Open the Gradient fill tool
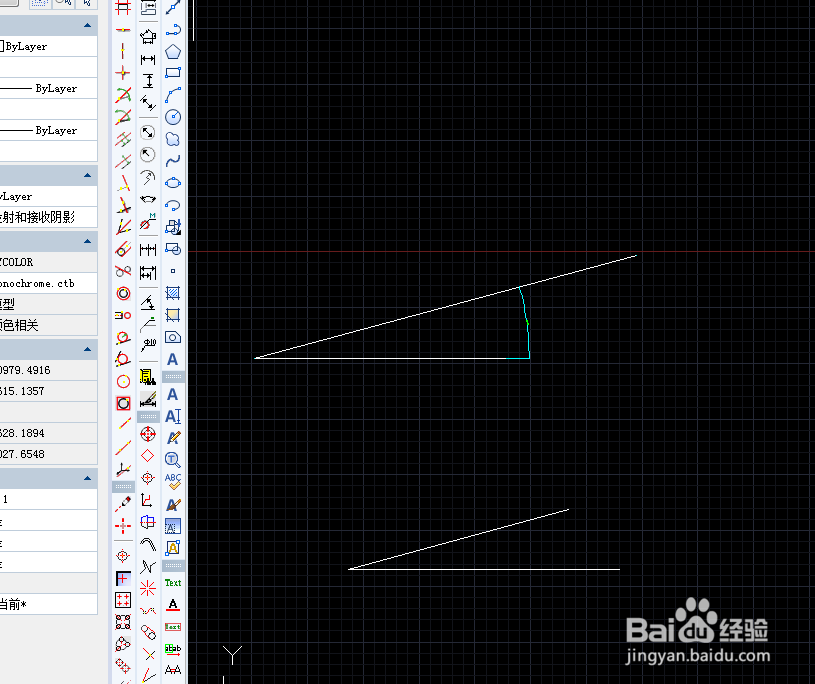Image resolution: width=815 pixels, height=684 pixels. click(x=173, y=315)
